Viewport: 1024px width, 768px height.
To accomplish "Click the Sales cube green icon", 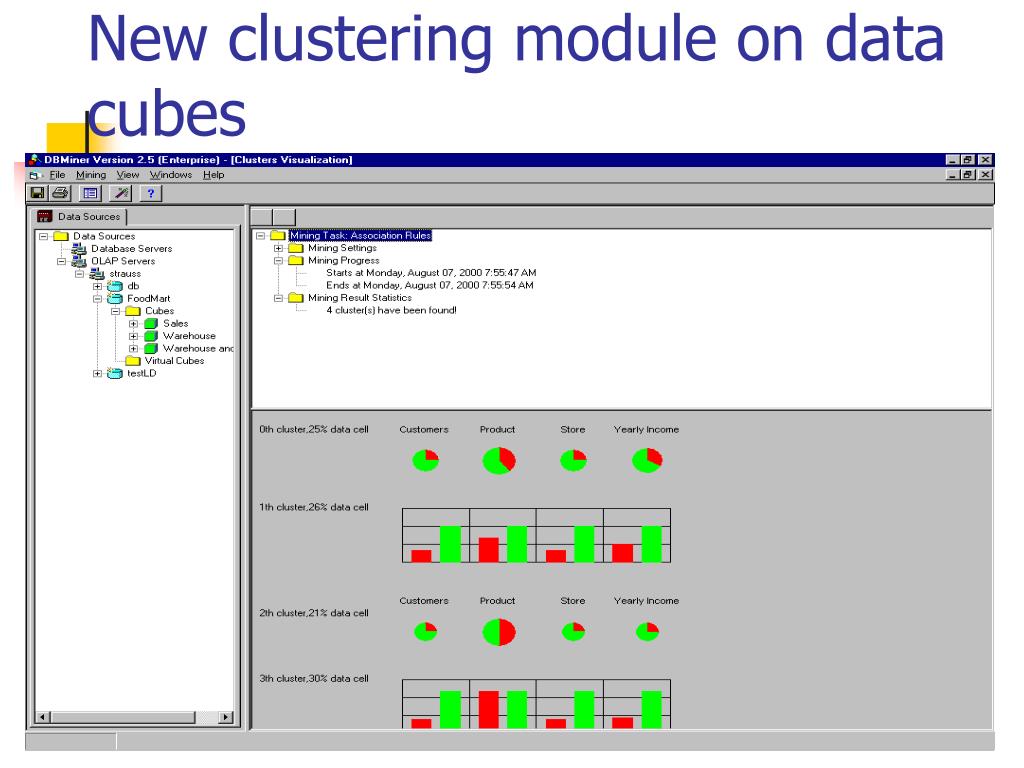I will click(151, 323).
